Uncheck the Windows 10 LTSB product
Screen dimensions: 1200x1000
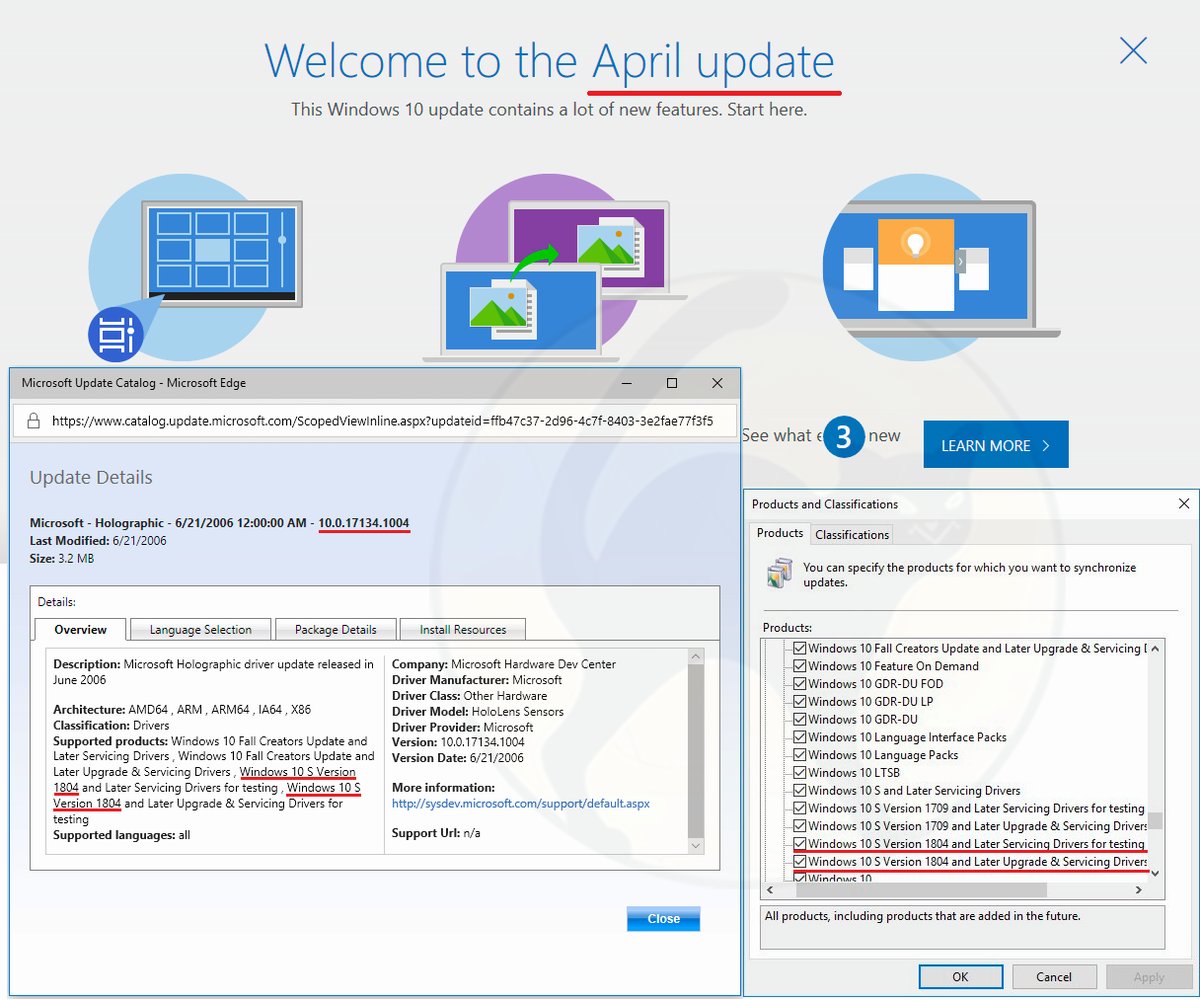pos(800,772)
